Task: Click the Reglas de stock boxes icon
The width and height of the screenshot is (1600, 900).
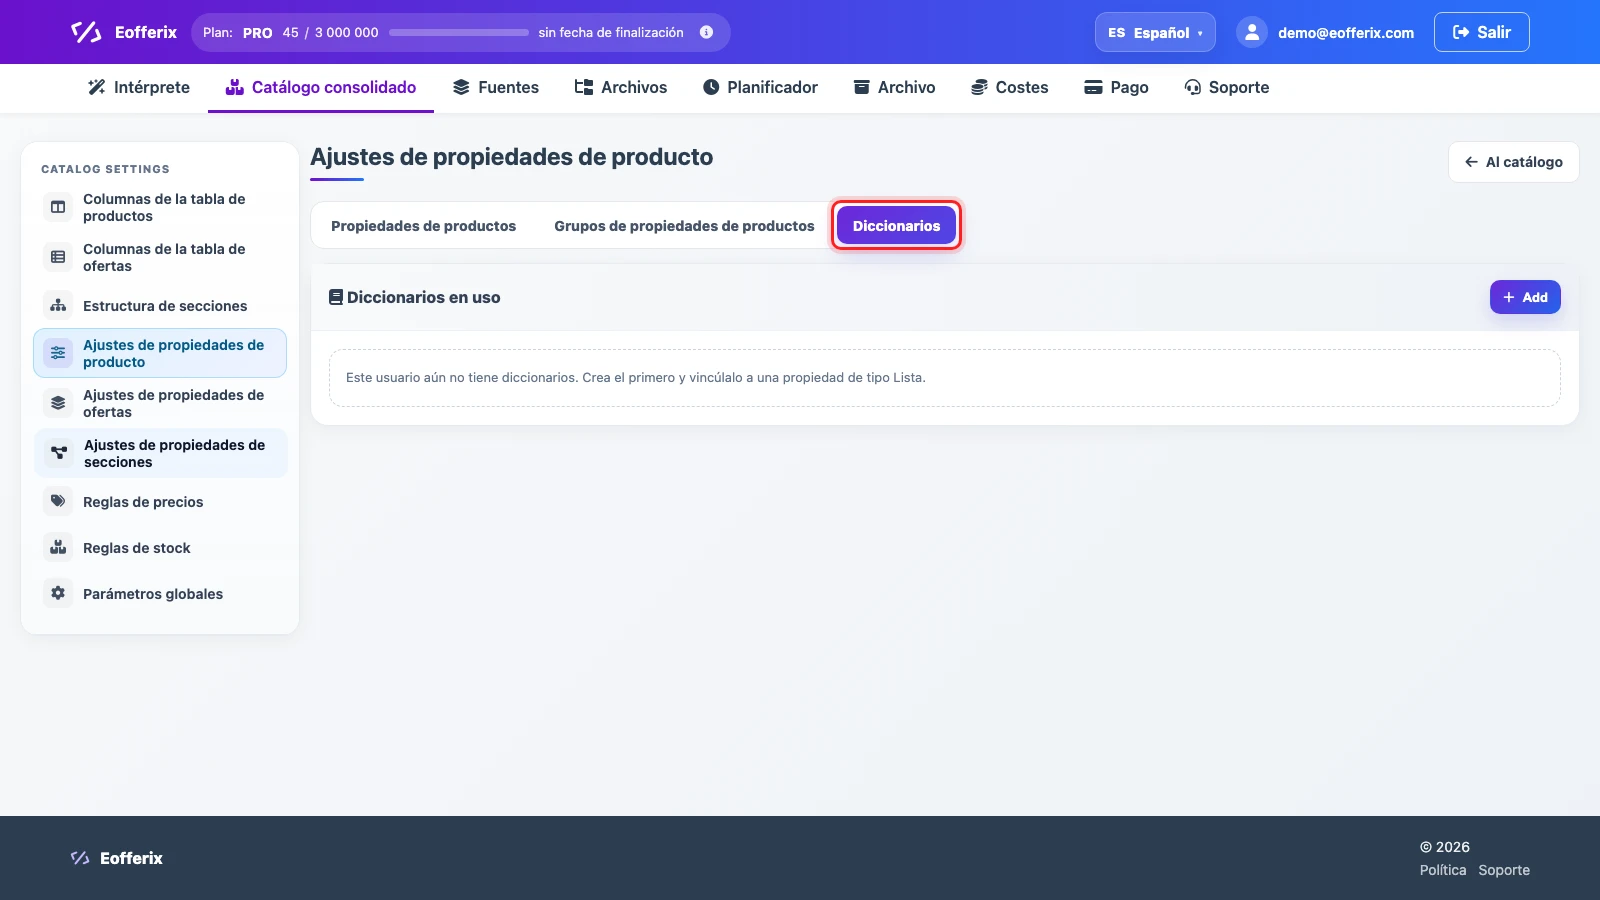Action: [x=58, y=547]
